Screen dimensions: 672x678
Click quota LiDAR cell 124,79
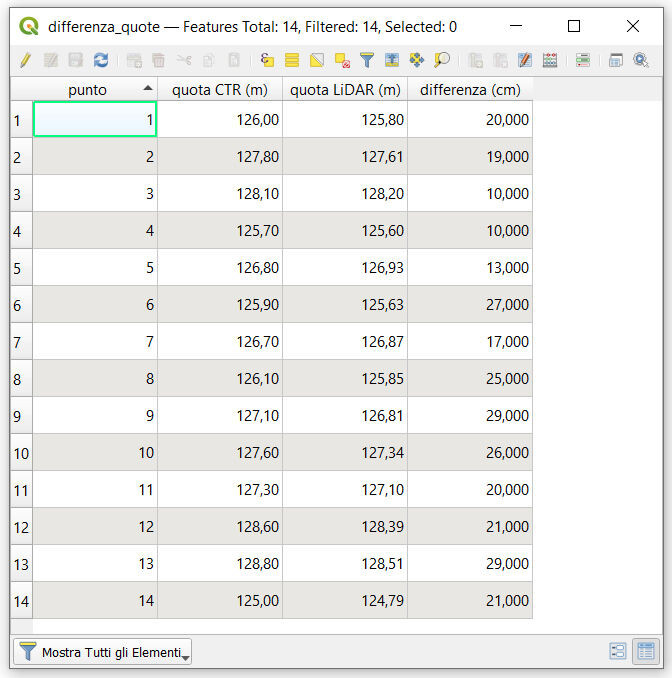tap(345, 601)
